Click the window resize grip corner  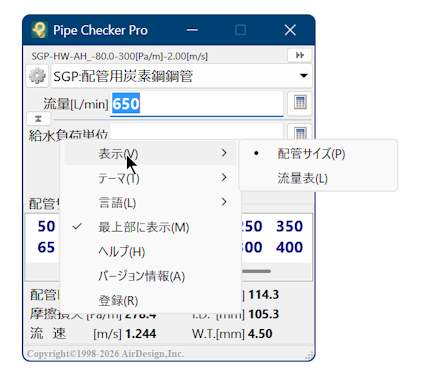point(309,355)
